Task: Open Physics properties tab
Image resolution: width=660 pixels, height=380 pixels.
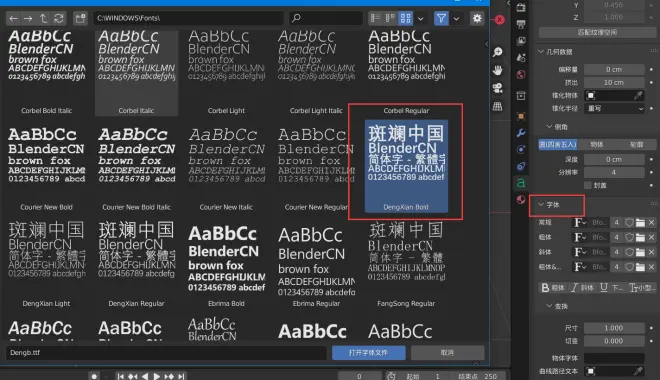Action: coord(521,150)
